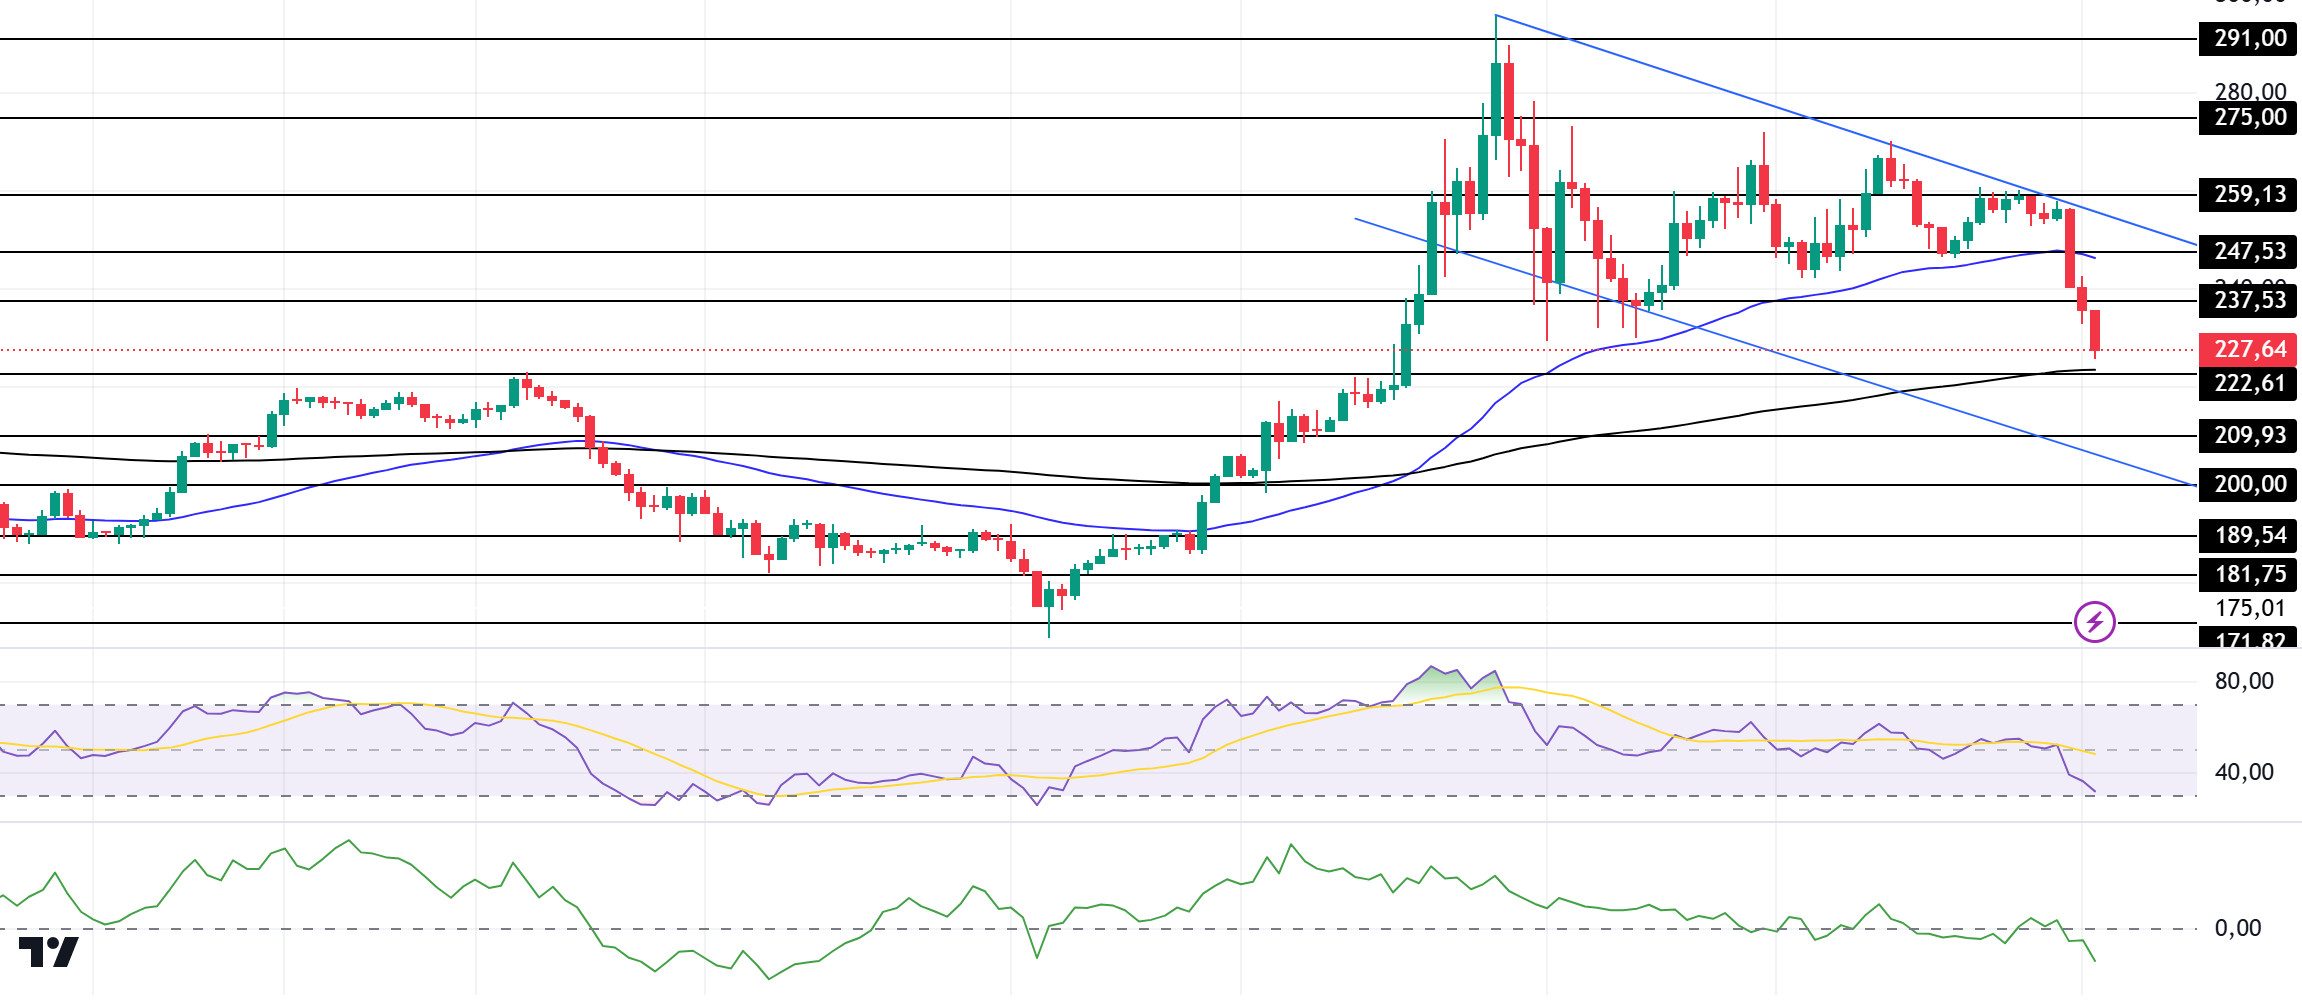The height and width of the screenshot is (1002, 2302).
Task: Select the 291,00 price level label
Action: click(2248, 39)
